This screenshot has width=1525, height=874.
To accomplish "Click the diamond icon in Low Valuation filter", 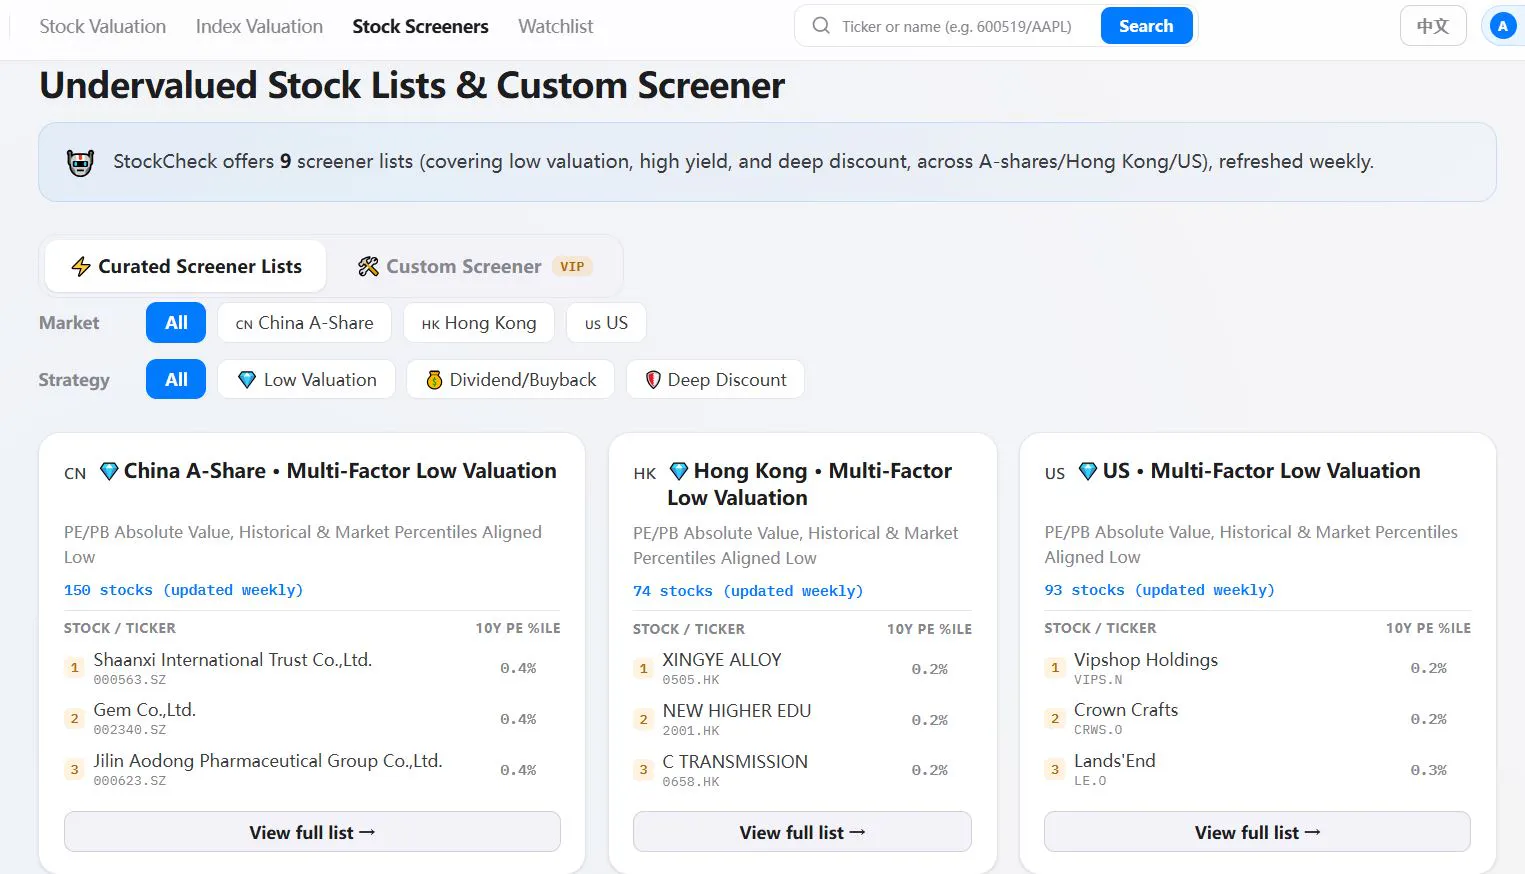I will [247, 380].
